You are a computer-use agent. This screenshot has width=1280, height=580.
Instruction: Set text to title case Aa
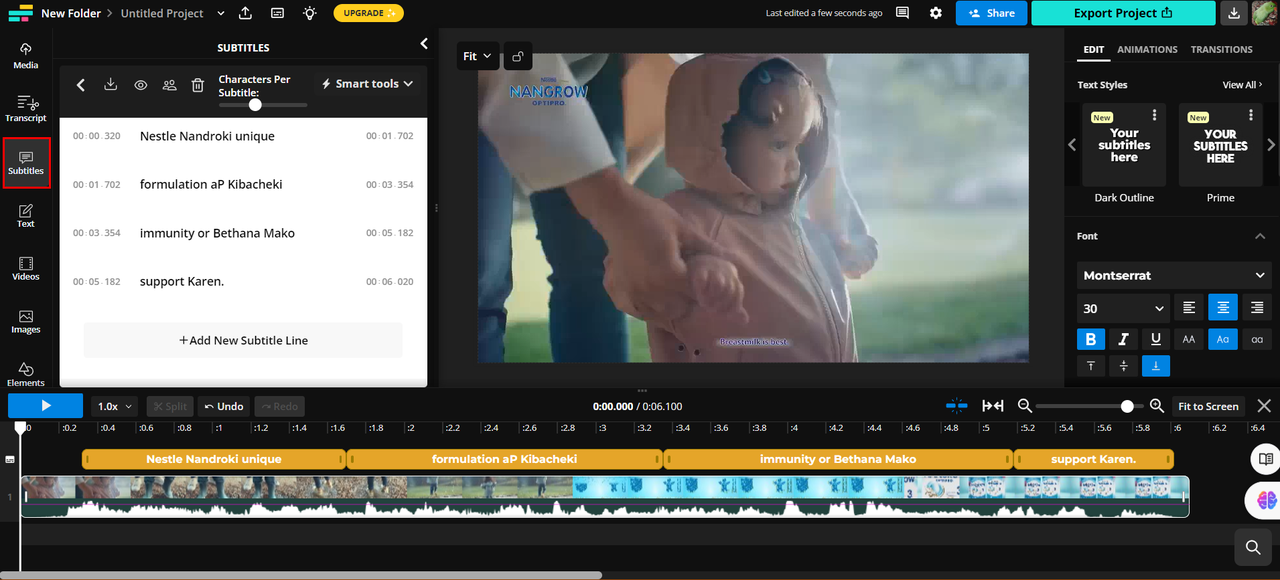1222,339
